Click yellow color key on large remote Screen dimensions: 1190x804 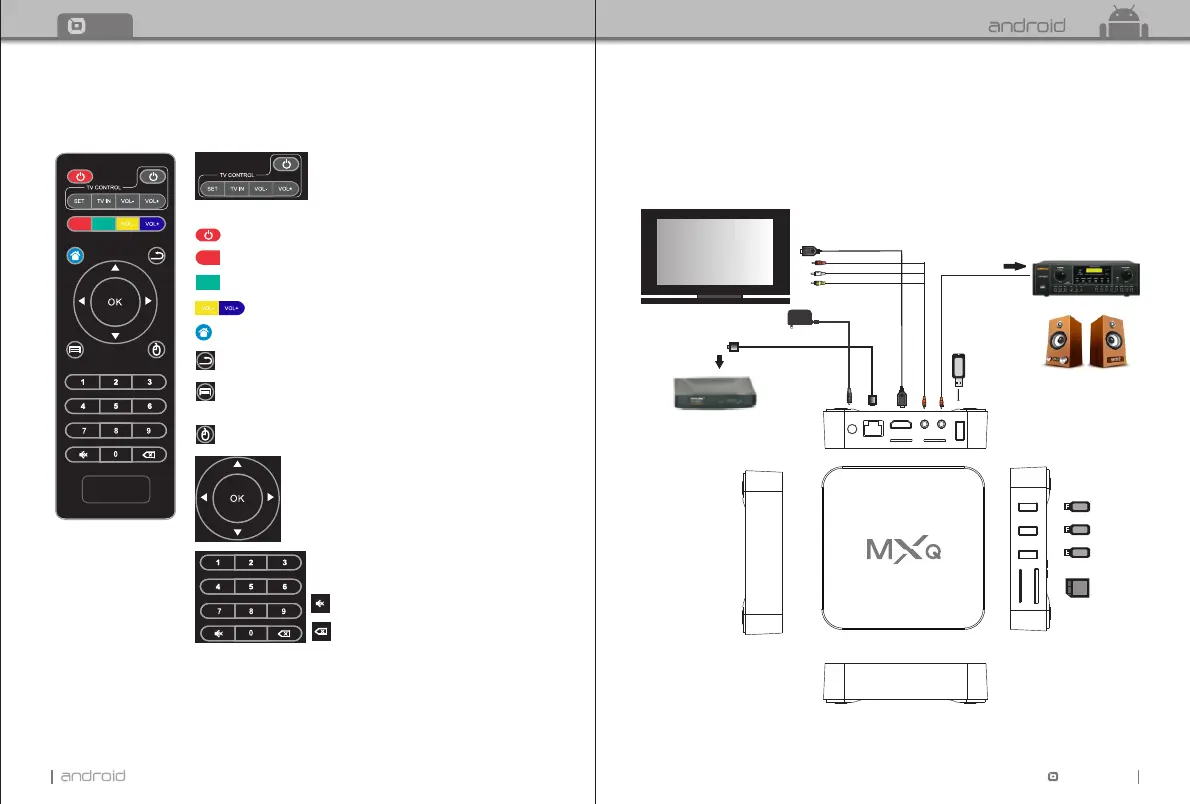coord(128,224)
